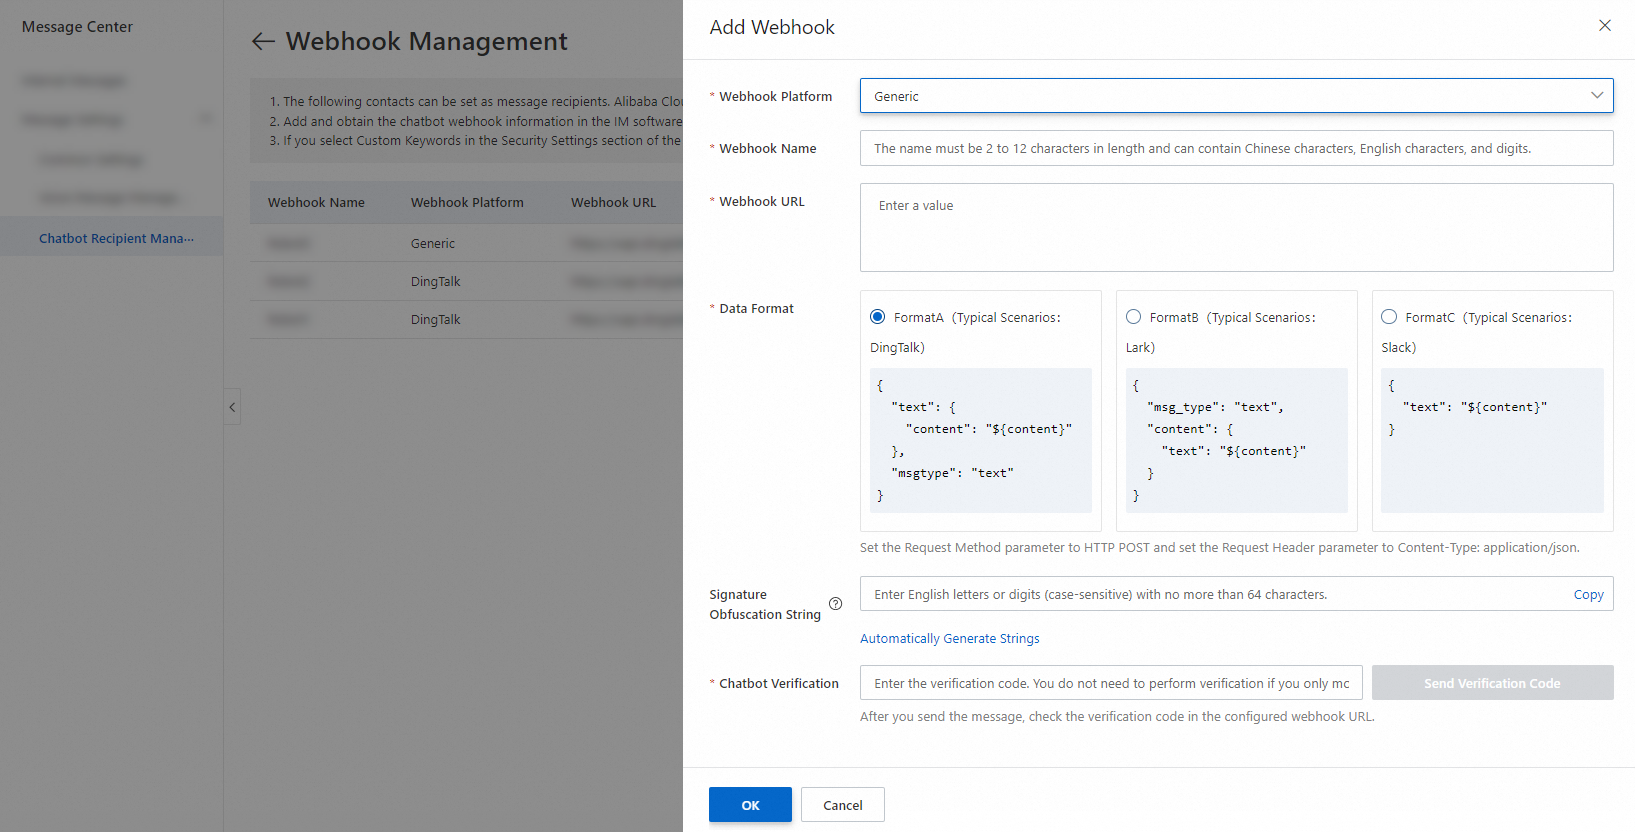Click the Copy link in the signature field

point(1588,594)
